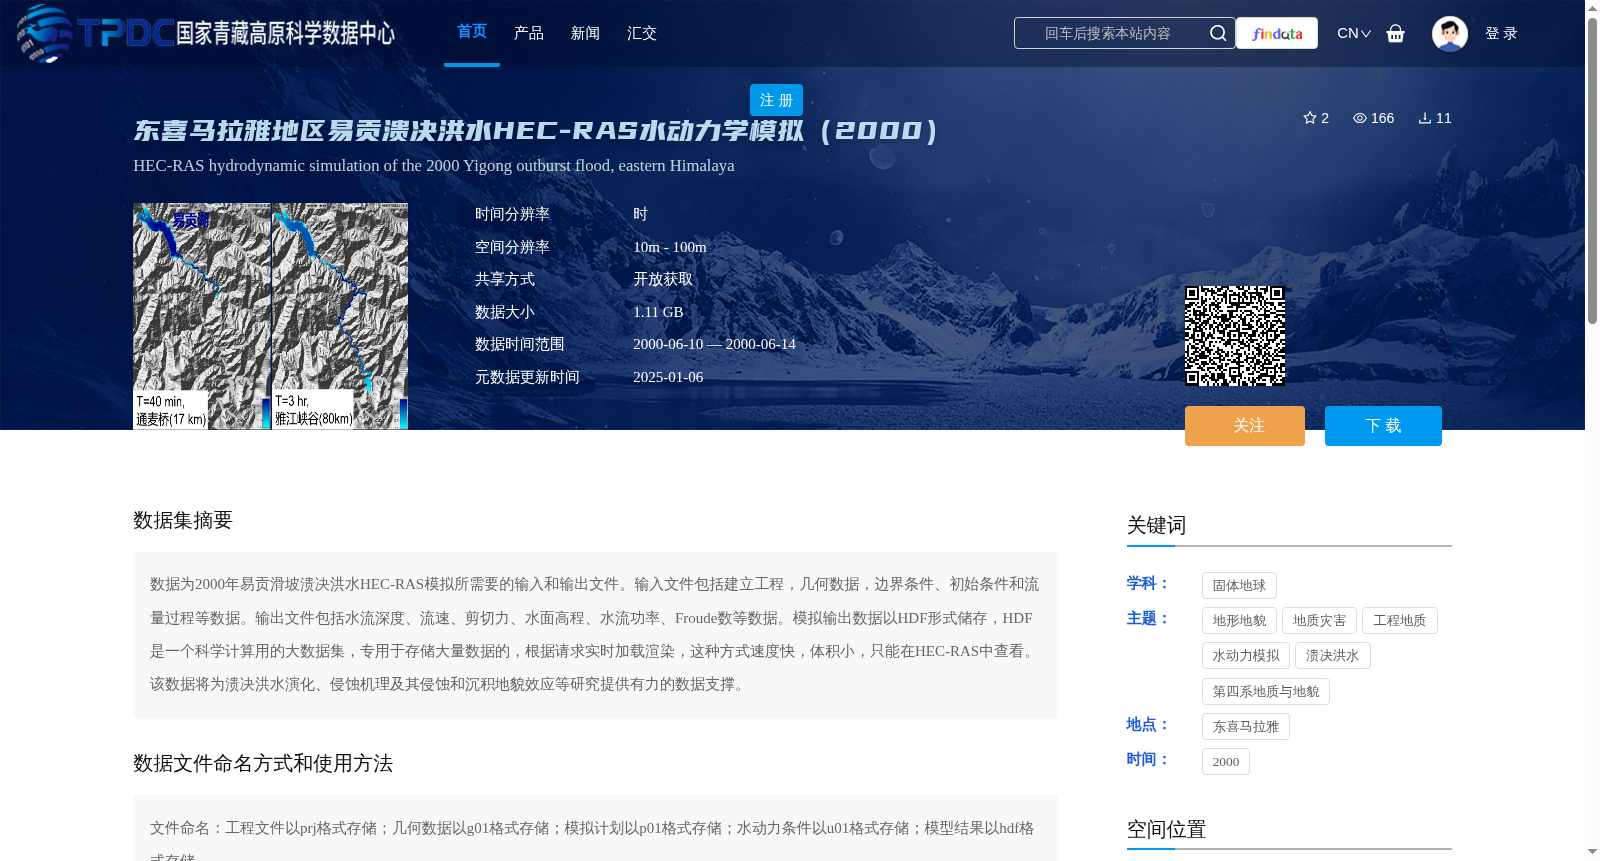Screen dimensions: 1600x861
Task: Click the 关键词 sidebar heading
Action: click(1156, 525)
